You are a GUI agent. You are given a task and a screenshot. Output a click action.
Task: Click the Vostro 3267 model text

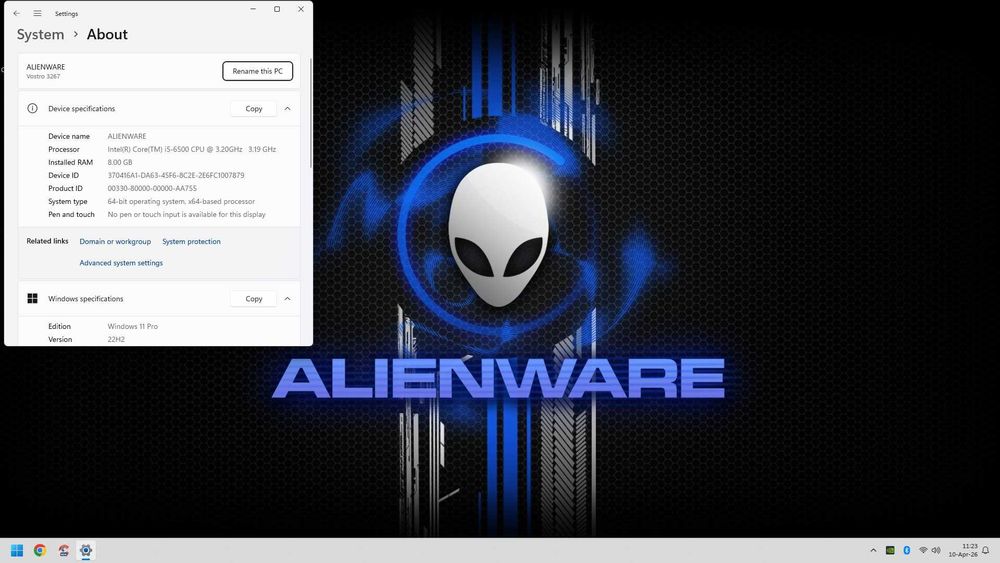pyautogui.click(x=43, y=77)
